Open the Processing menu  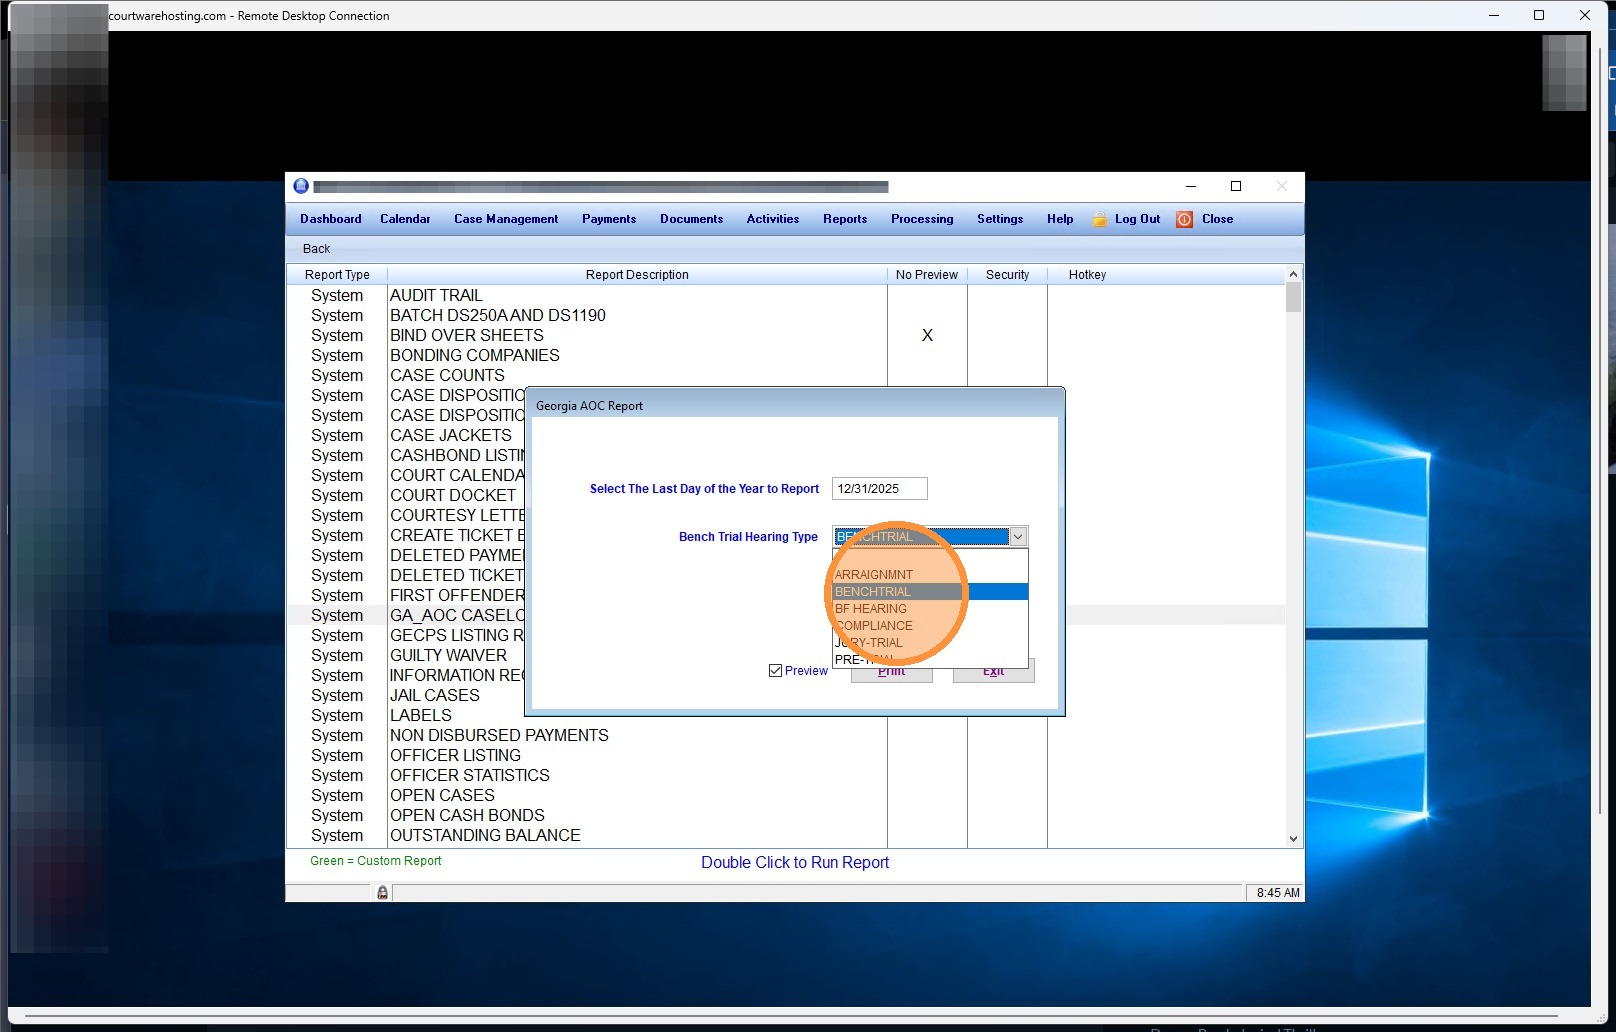[x=922, y=219]
